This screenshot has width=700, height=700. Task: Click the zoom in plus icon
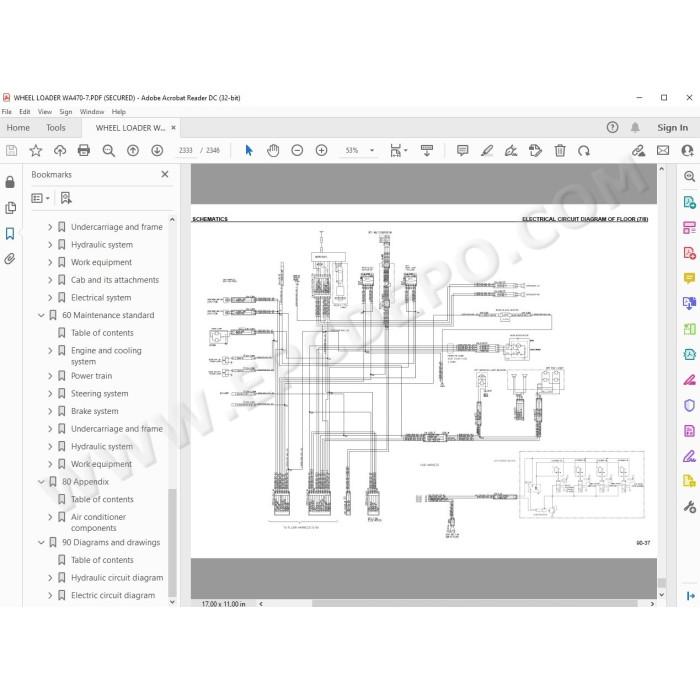click(321, 150)
